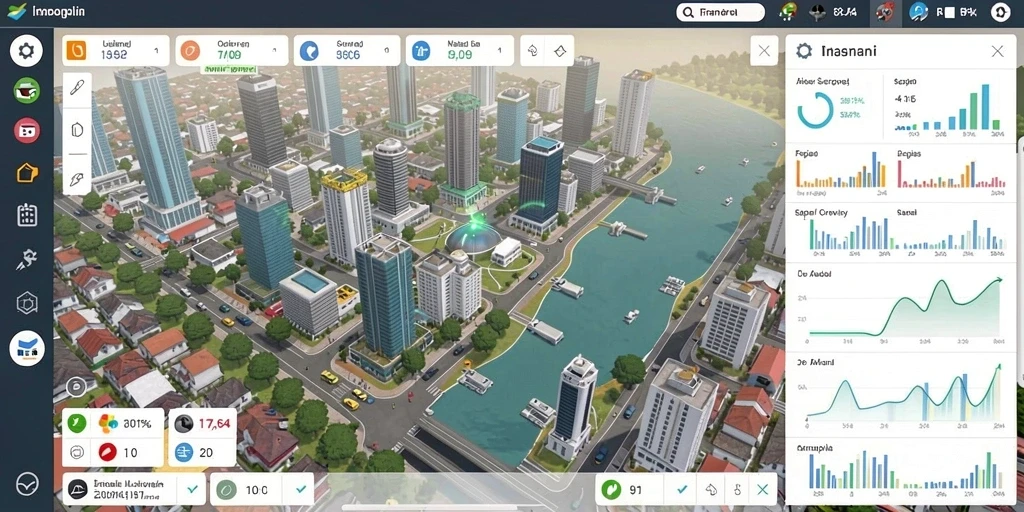The image size is (1024, 512).
Task: Click the diamond icon in top card
Action: tap(560, 50)
